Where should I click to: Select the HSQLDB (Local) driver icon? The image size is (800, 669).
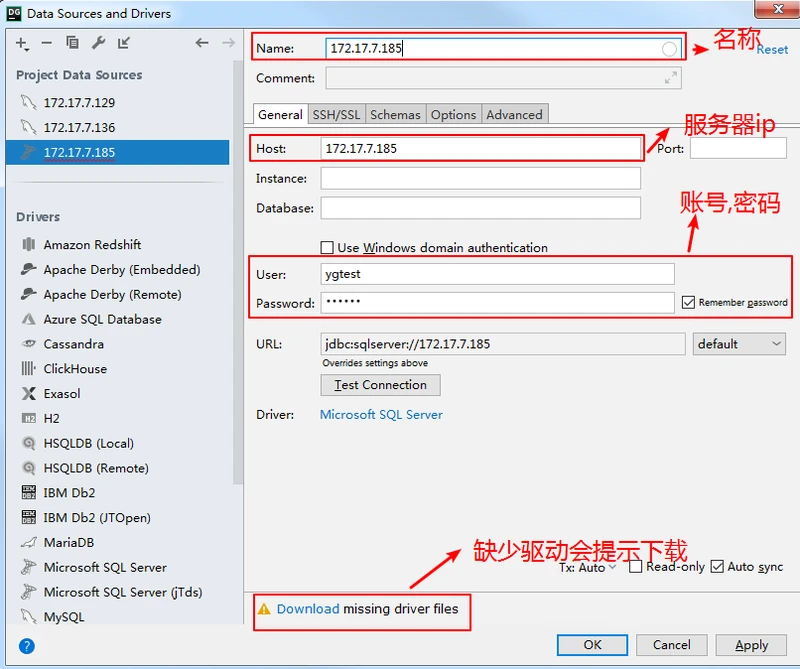point(29,443)
